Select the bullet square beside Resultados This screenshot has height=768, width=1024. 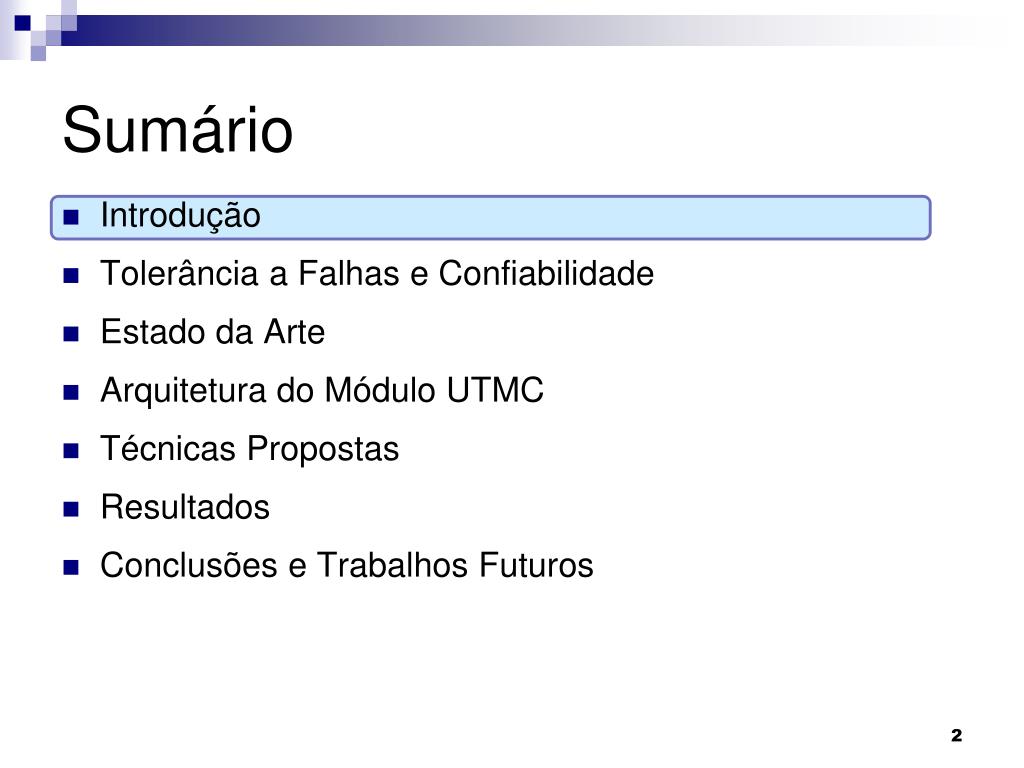pyautogui.click(x=71, y=509)
